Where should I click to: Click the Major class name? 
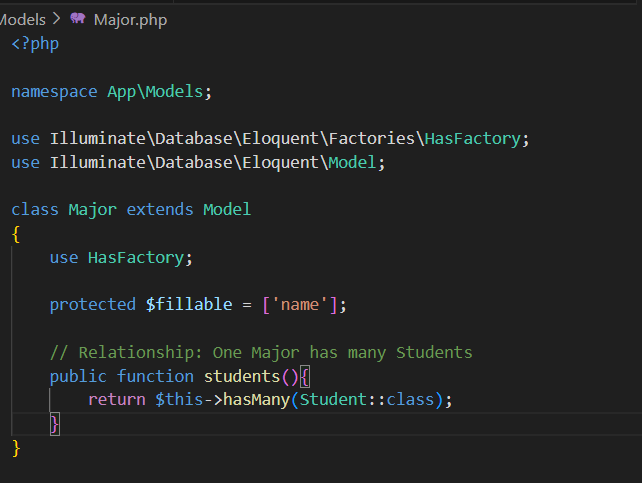tap(92, 209)
